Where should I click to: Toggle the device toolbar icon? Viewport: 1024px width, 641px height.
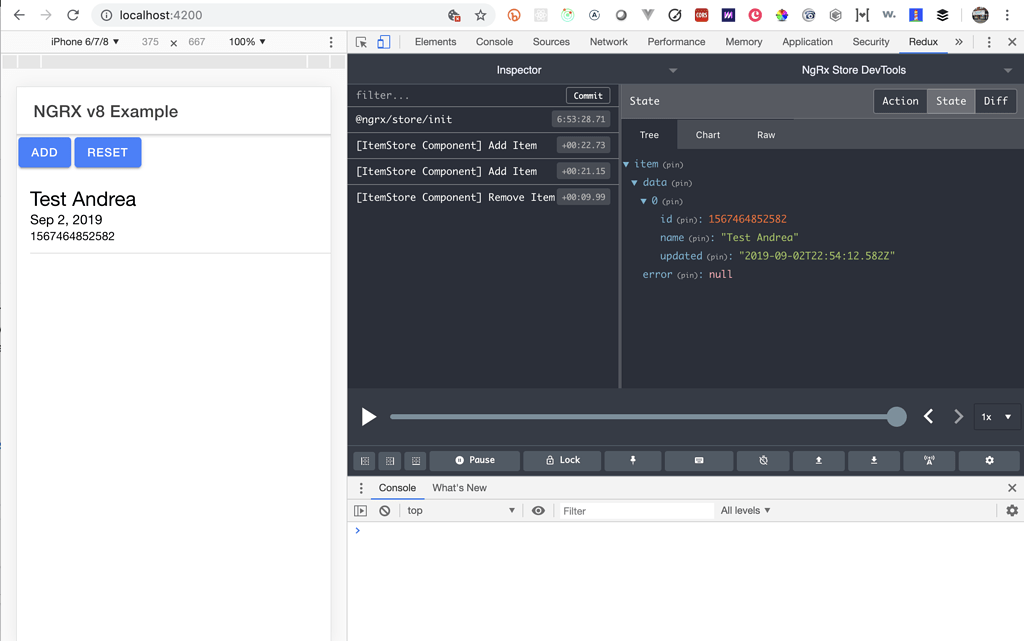click(383, 41)
